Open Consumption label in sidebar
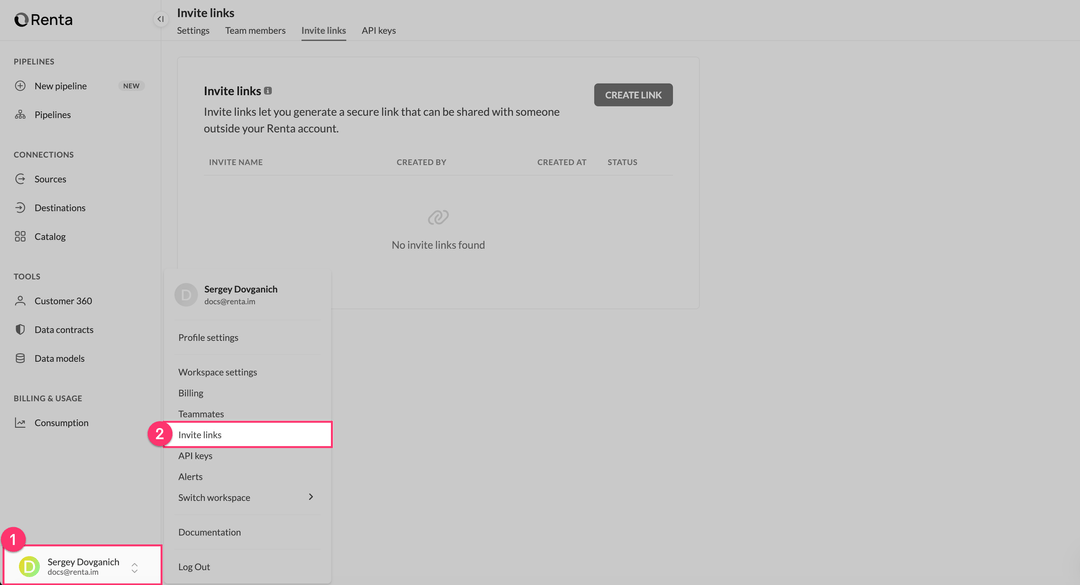This screenshot has height=585, width=1080. tap(61, 422)
